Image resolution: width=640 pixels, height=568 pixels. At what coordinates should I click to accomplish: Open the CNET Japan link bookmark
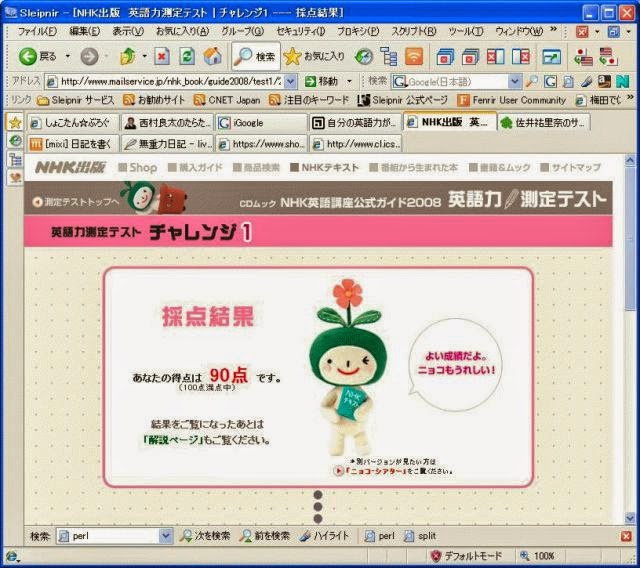point(227,100)
